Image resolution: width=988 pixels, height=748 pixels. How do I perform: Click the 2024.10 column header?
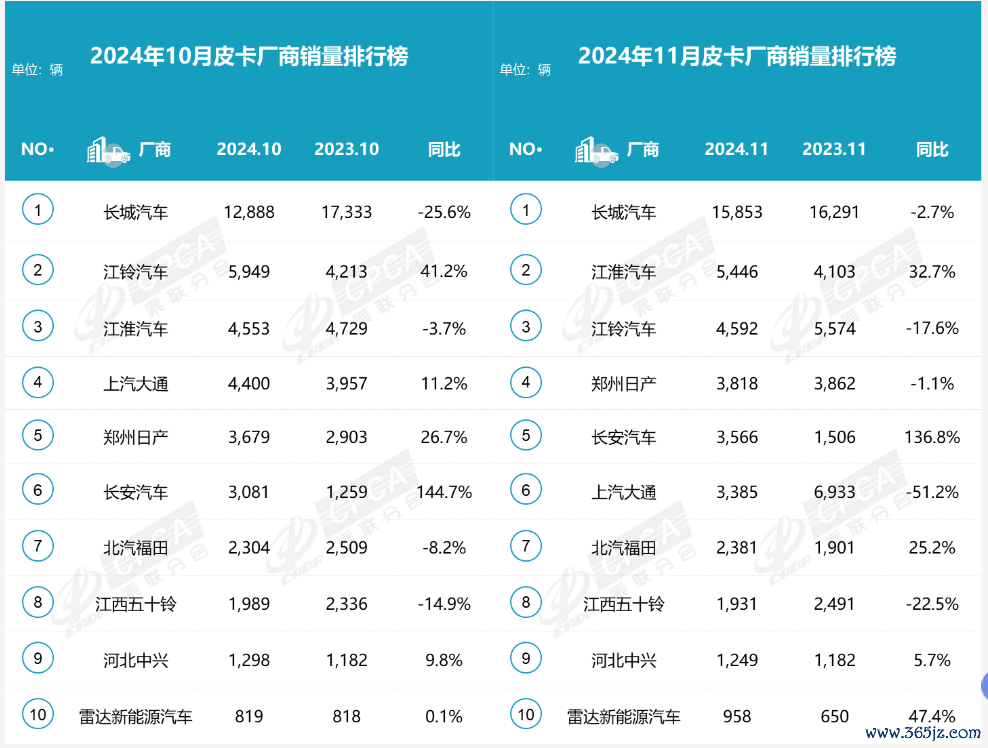pos(249,149)
